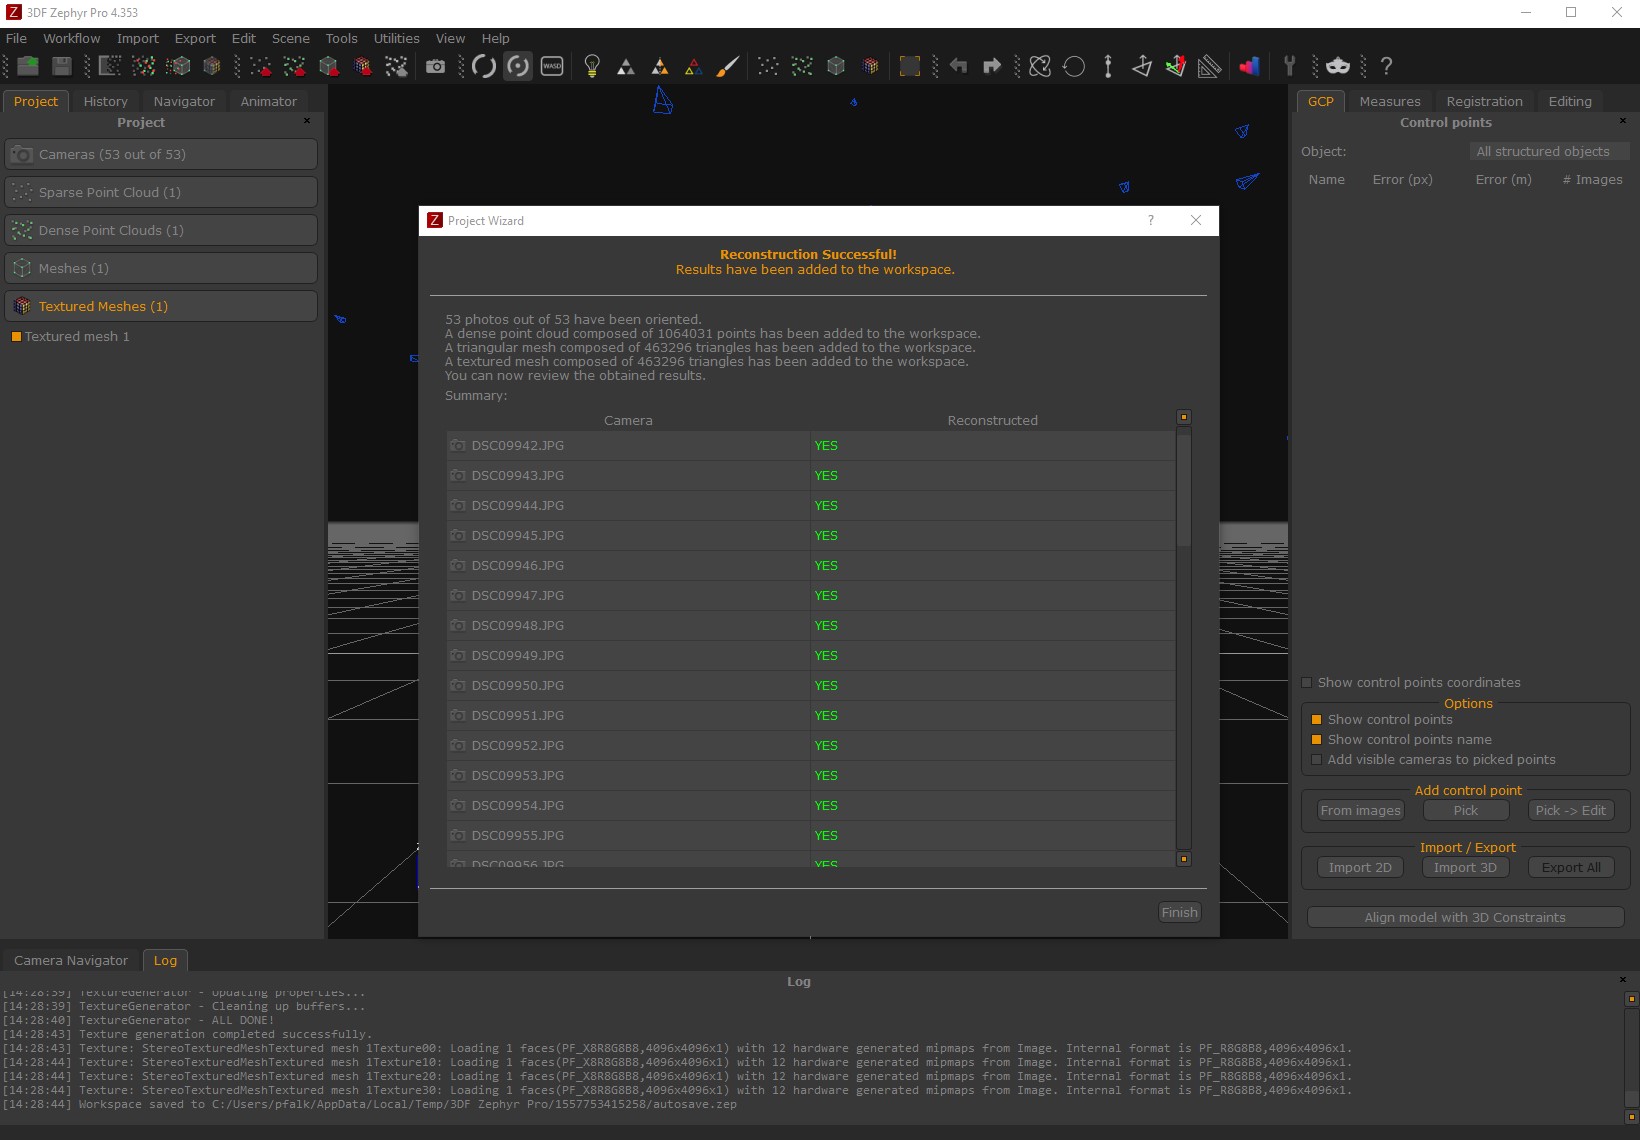Enable Show control points coordinates checkbox

(1306, 683)
